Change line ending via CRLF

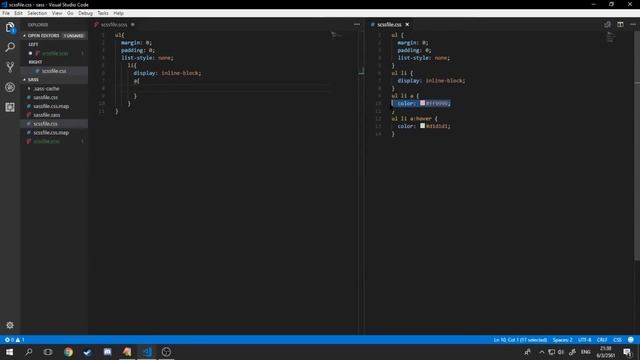click(602, 340)
